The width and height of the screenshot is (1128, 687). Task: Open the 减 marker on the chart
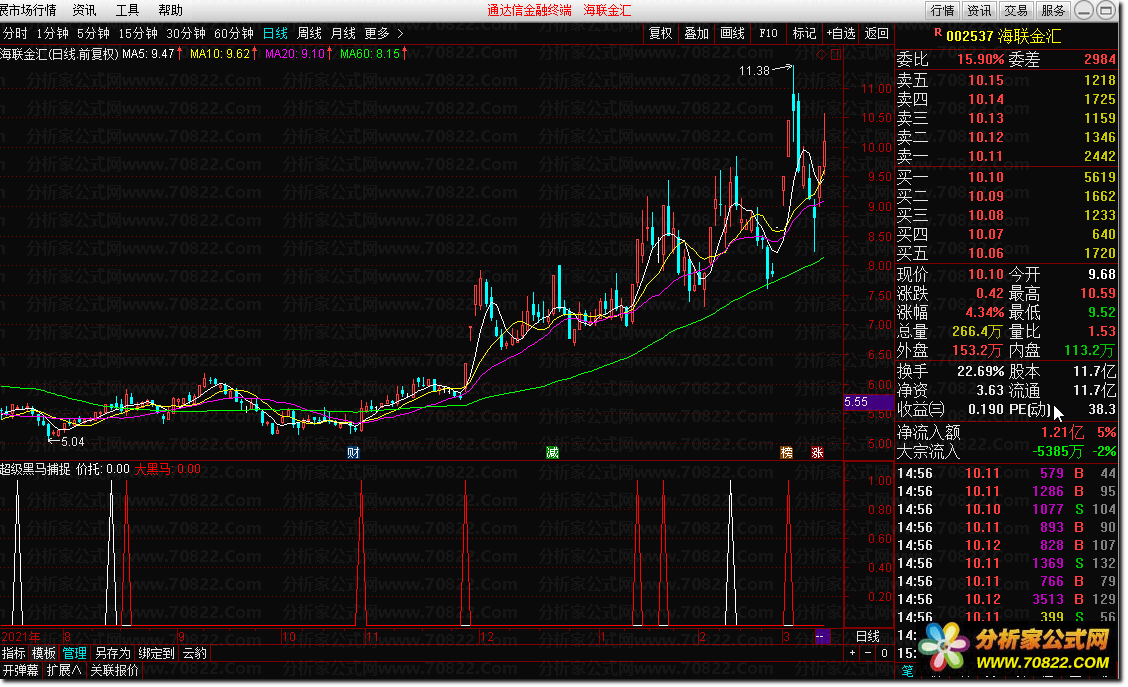click(552, 452)
